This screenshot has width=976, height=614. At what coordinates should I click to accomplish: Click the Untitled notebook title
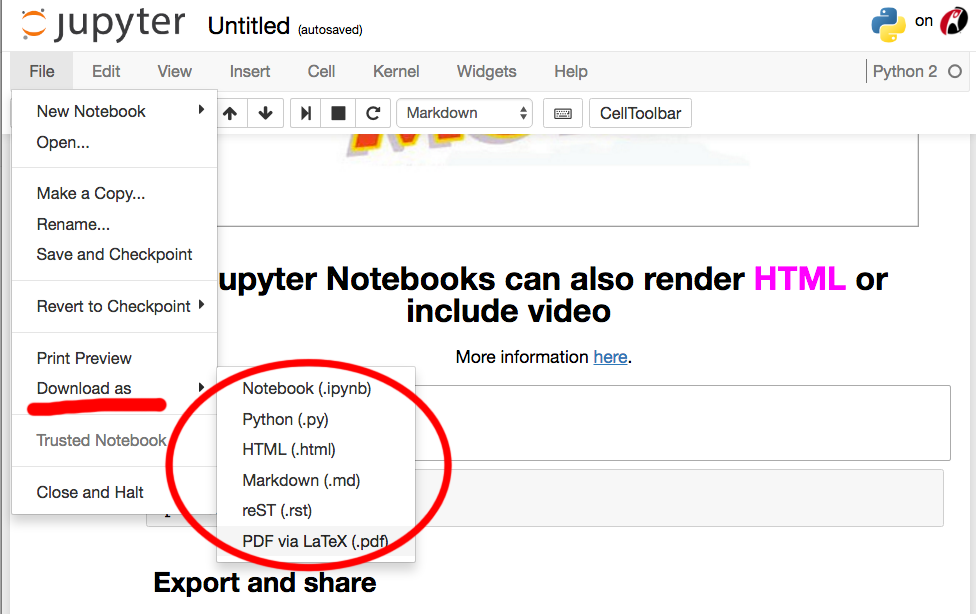pos(248,26)
